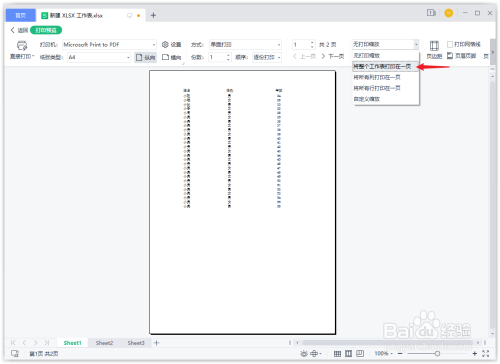Viewport: 500px width, 364px height.
Task: Choose 自定义缩放 custom scaling option
Action: pyautogui.click(x=385, y=99)
